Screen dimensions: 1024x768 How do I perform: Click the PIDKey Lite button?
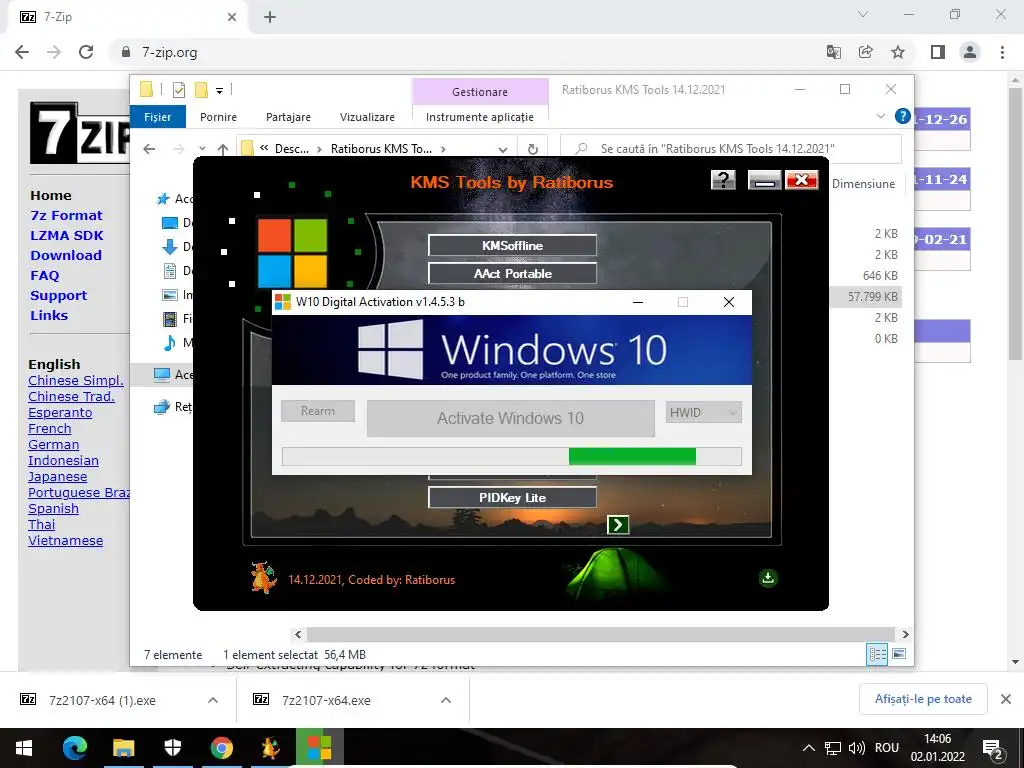click(512, 498)
